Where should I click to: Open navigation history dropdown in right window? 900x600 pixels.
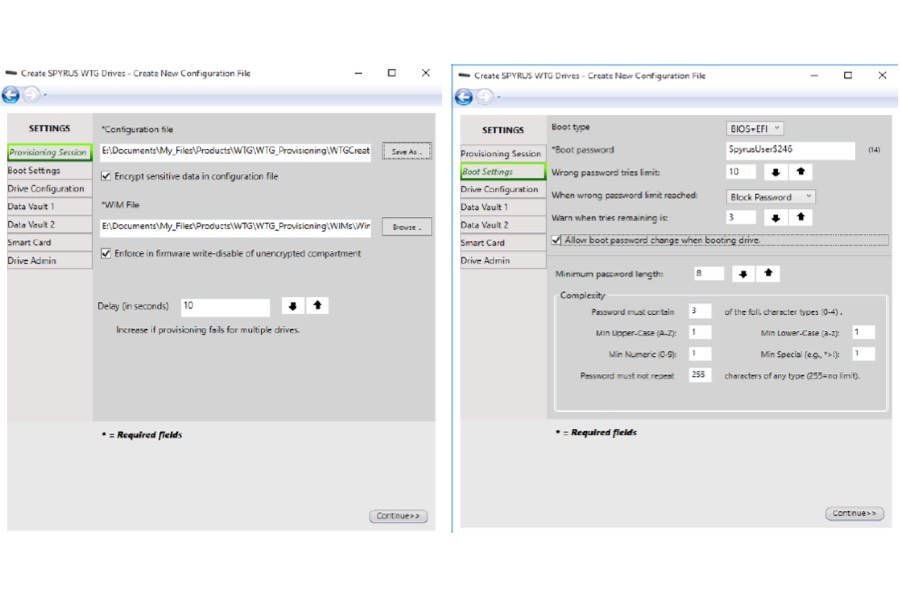499,98
